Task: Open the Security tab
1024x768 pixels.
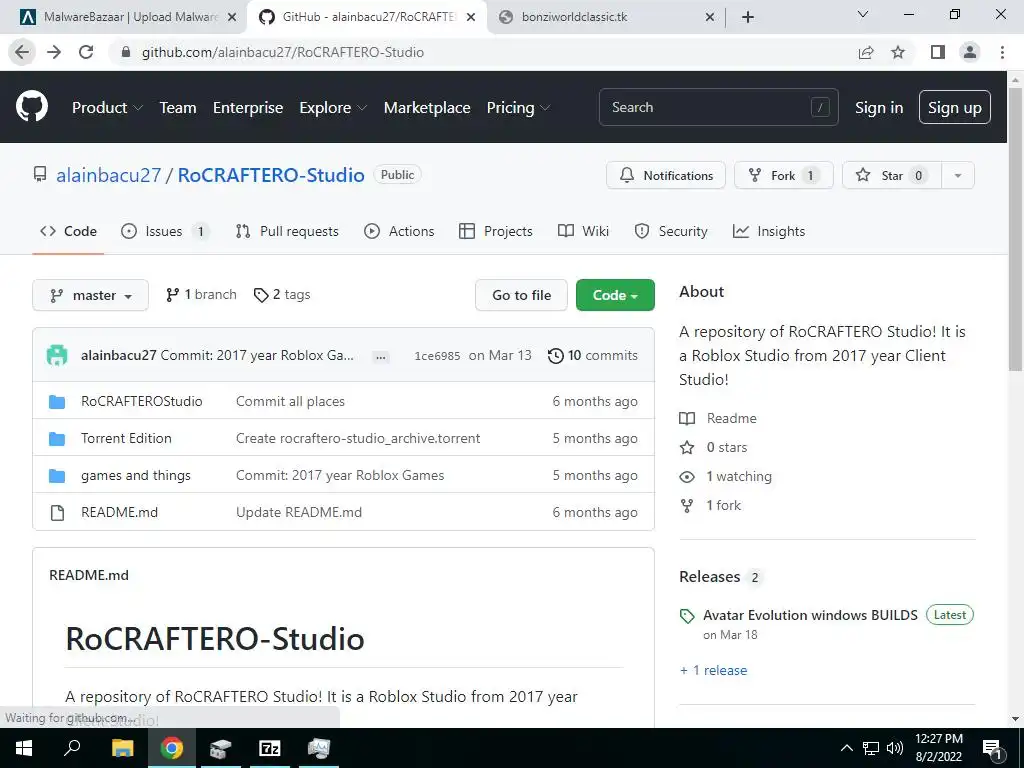Action: tap(671, 231)
